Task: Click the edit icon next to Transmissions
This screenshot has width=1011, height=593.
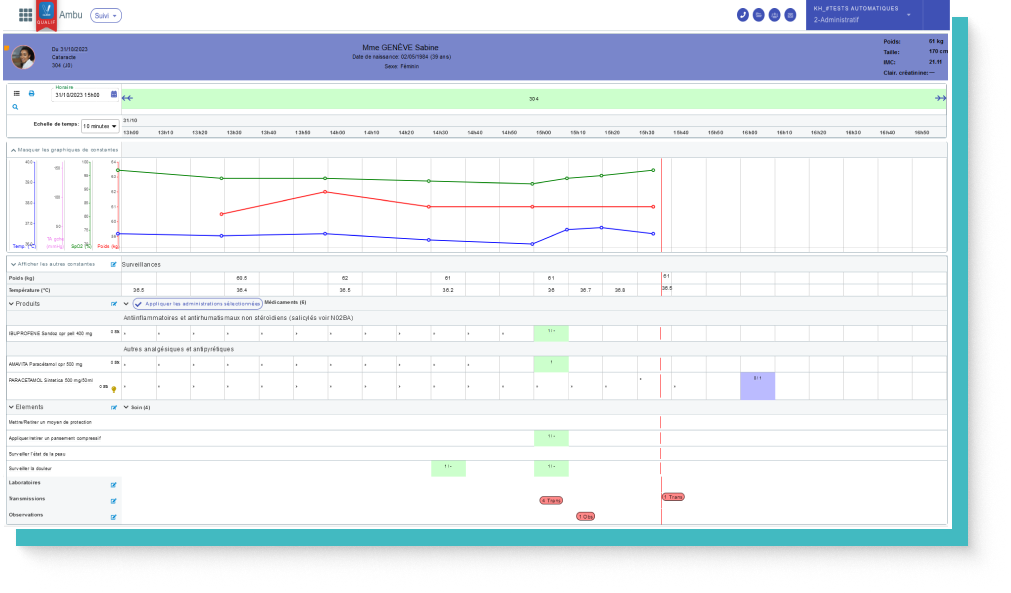Action: coord(114,501)
